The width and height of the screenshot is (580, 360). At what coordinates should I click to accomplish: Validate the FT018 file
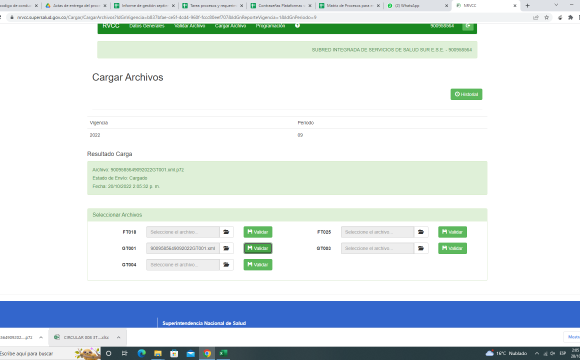pos(258,232)
